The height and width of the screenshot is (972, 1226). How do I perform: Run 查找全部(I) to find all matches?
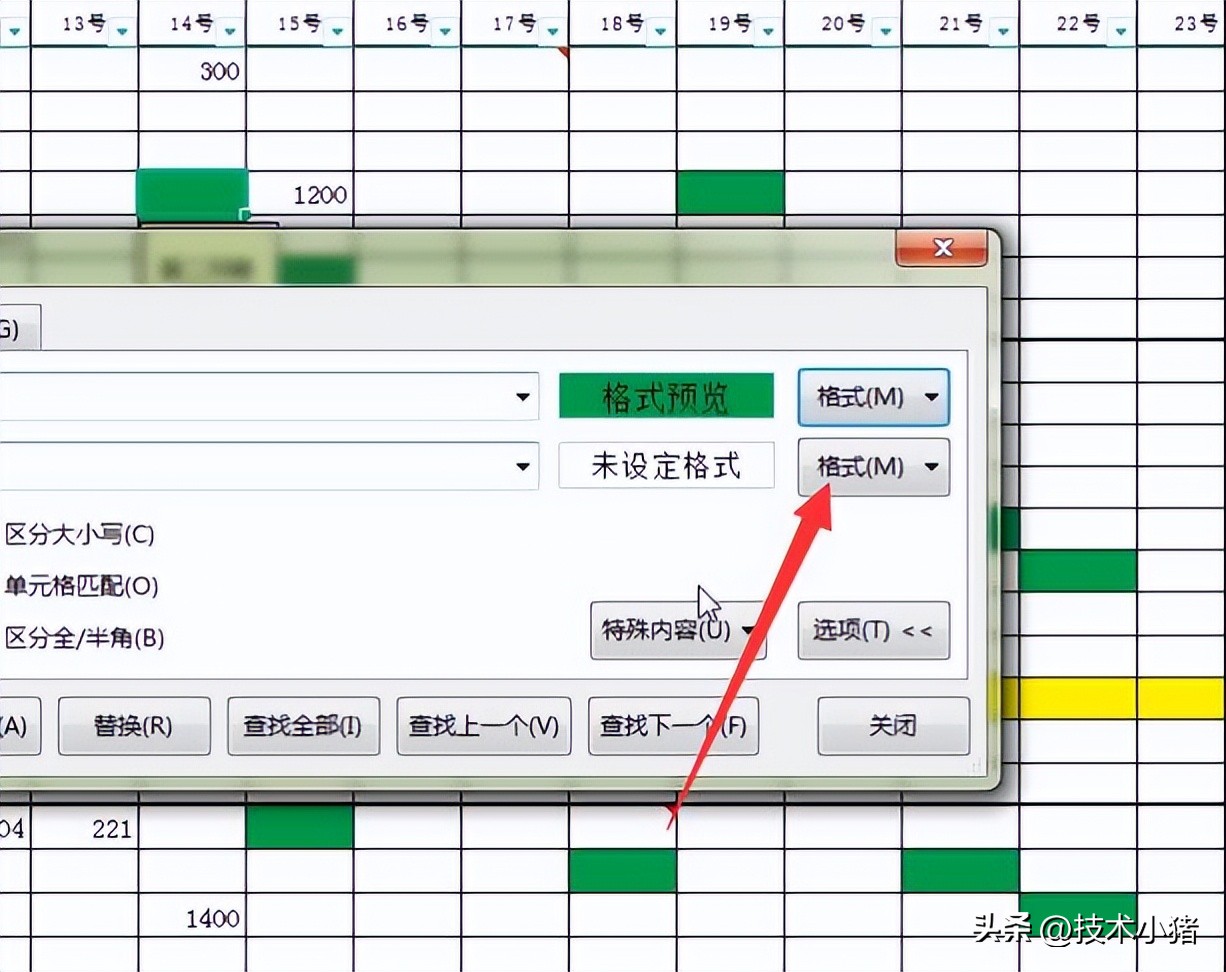pos(303,726)
